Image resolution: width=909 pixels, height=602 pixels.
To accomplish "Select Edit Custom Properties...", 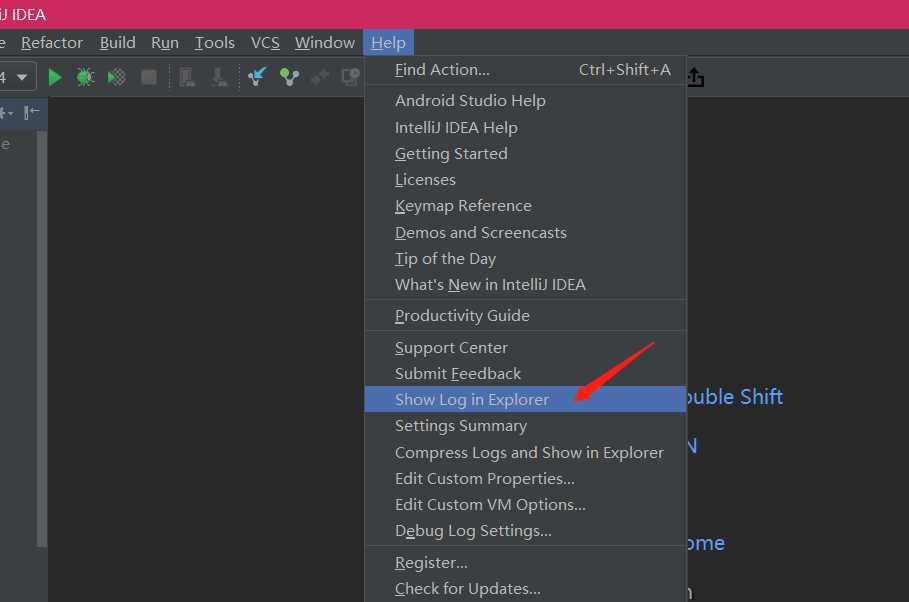I will [525, 478].
